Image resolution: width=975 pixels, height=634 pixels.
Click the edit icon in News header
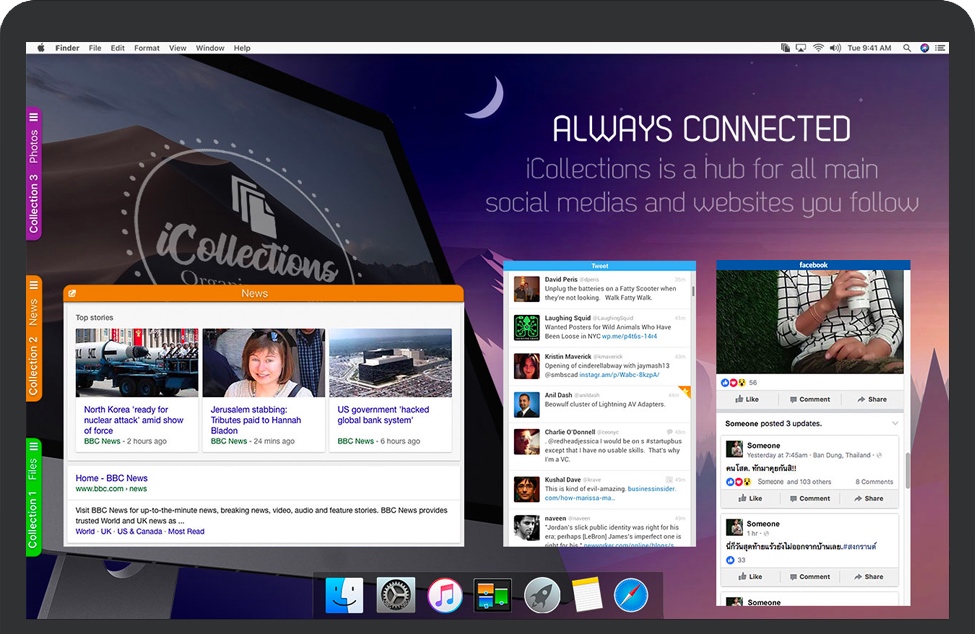(x=72, y=294)
